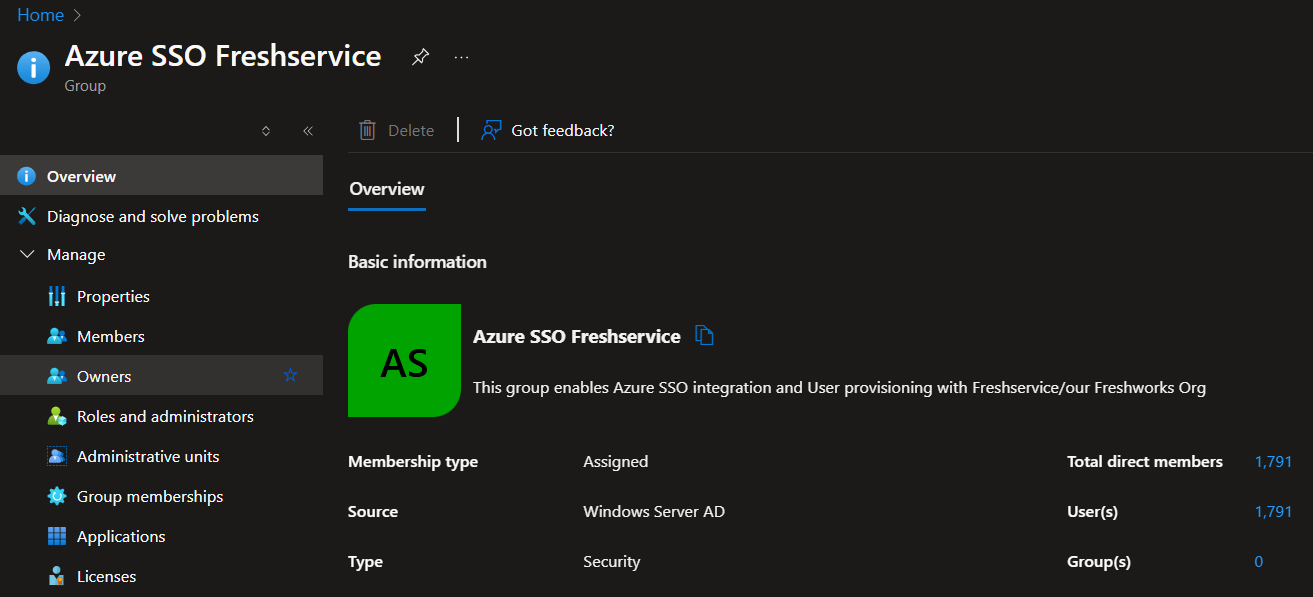Select the Overview tab
1313x597 pixels.
387,189
